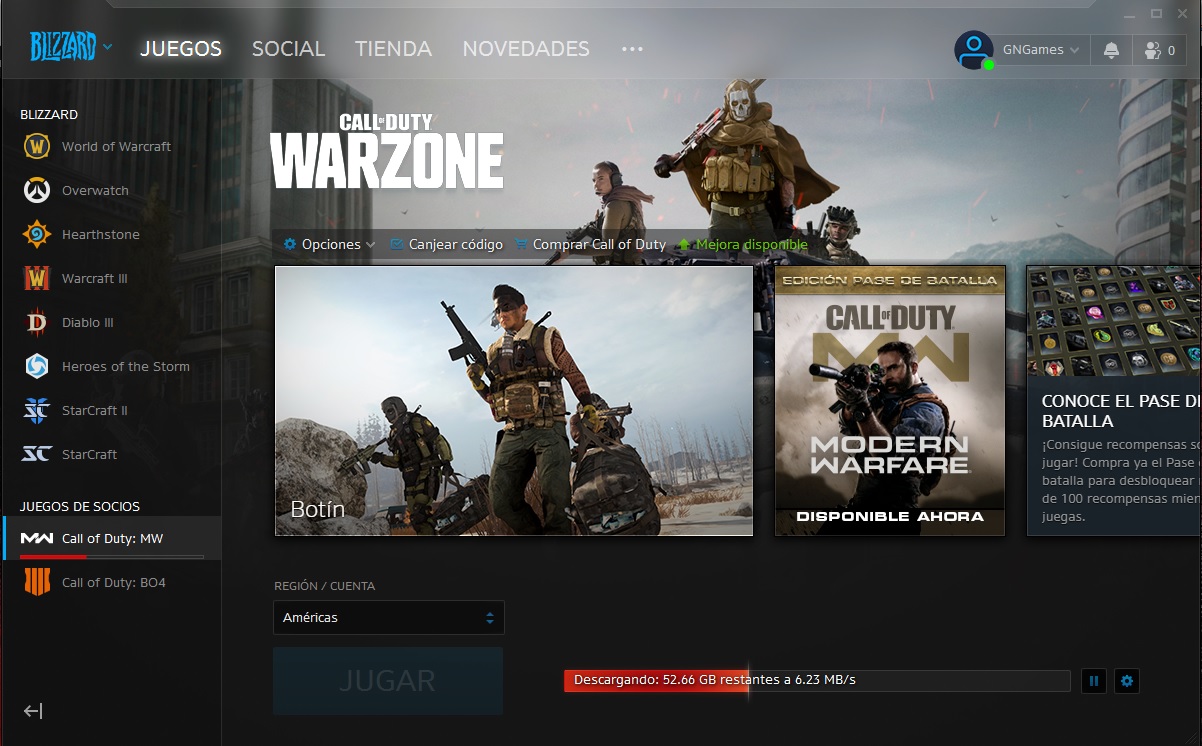This screenshot has height=746, width=1202.
Task: Select the Diablo III icon
Action: pyautogui.click(x=36, y=322)
